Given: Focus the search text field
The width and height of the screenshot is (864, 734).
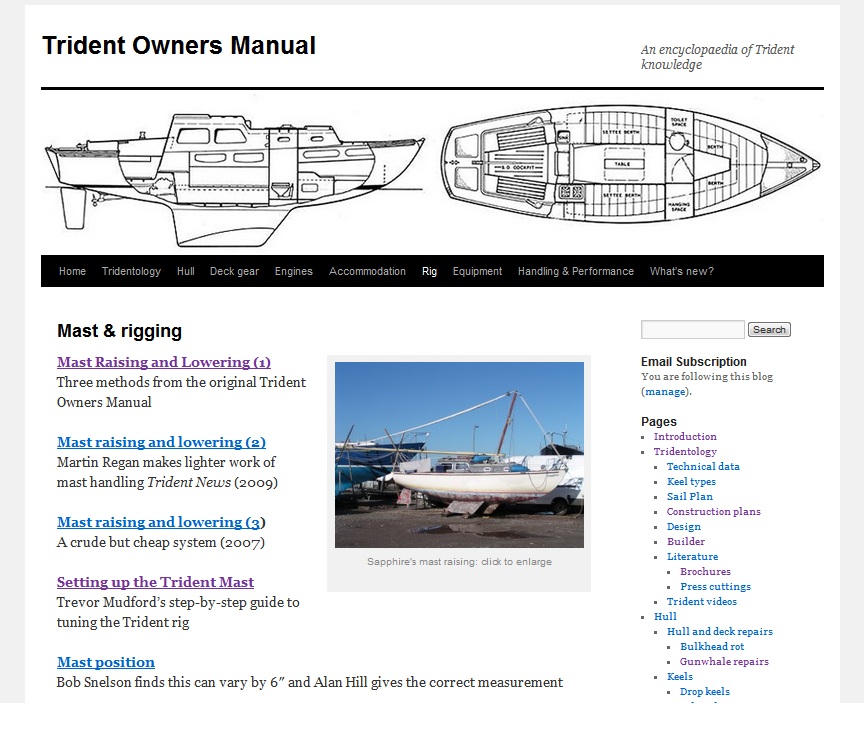Looking at the screenshot, I should (692, 330).
